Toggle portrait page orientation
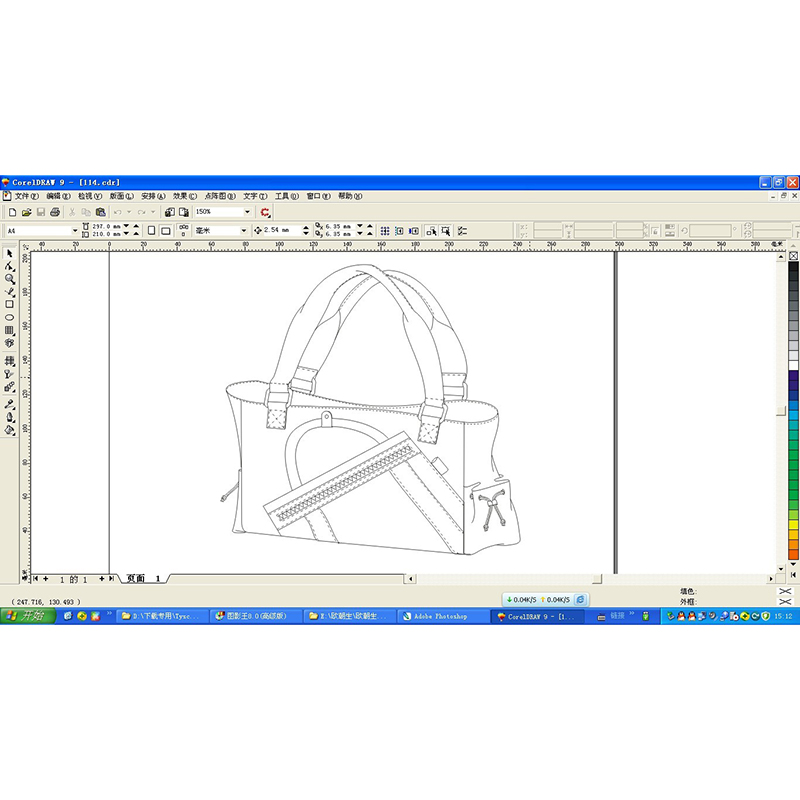 pos(152,230)
